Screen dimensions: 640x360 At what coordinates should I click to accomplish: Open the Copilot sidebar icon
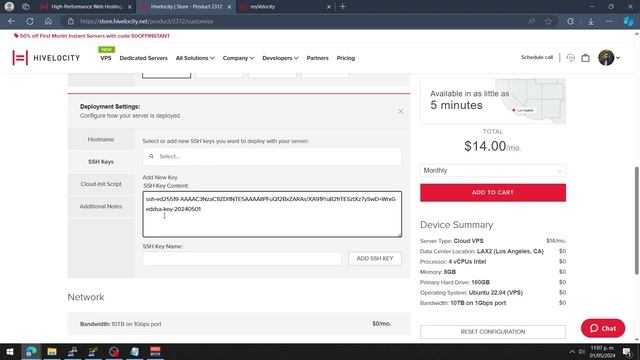coord(629,21)
